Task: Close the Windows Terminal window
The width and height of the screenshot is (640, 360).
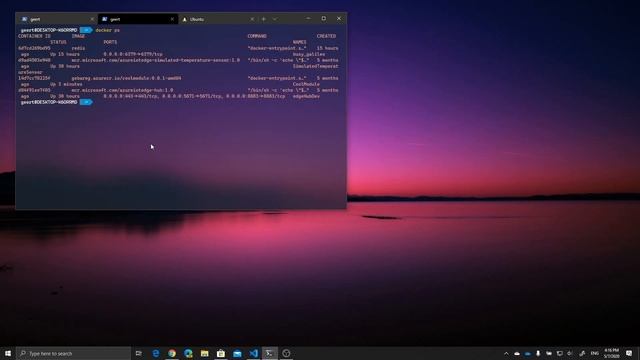Action: tap(339, 18)
